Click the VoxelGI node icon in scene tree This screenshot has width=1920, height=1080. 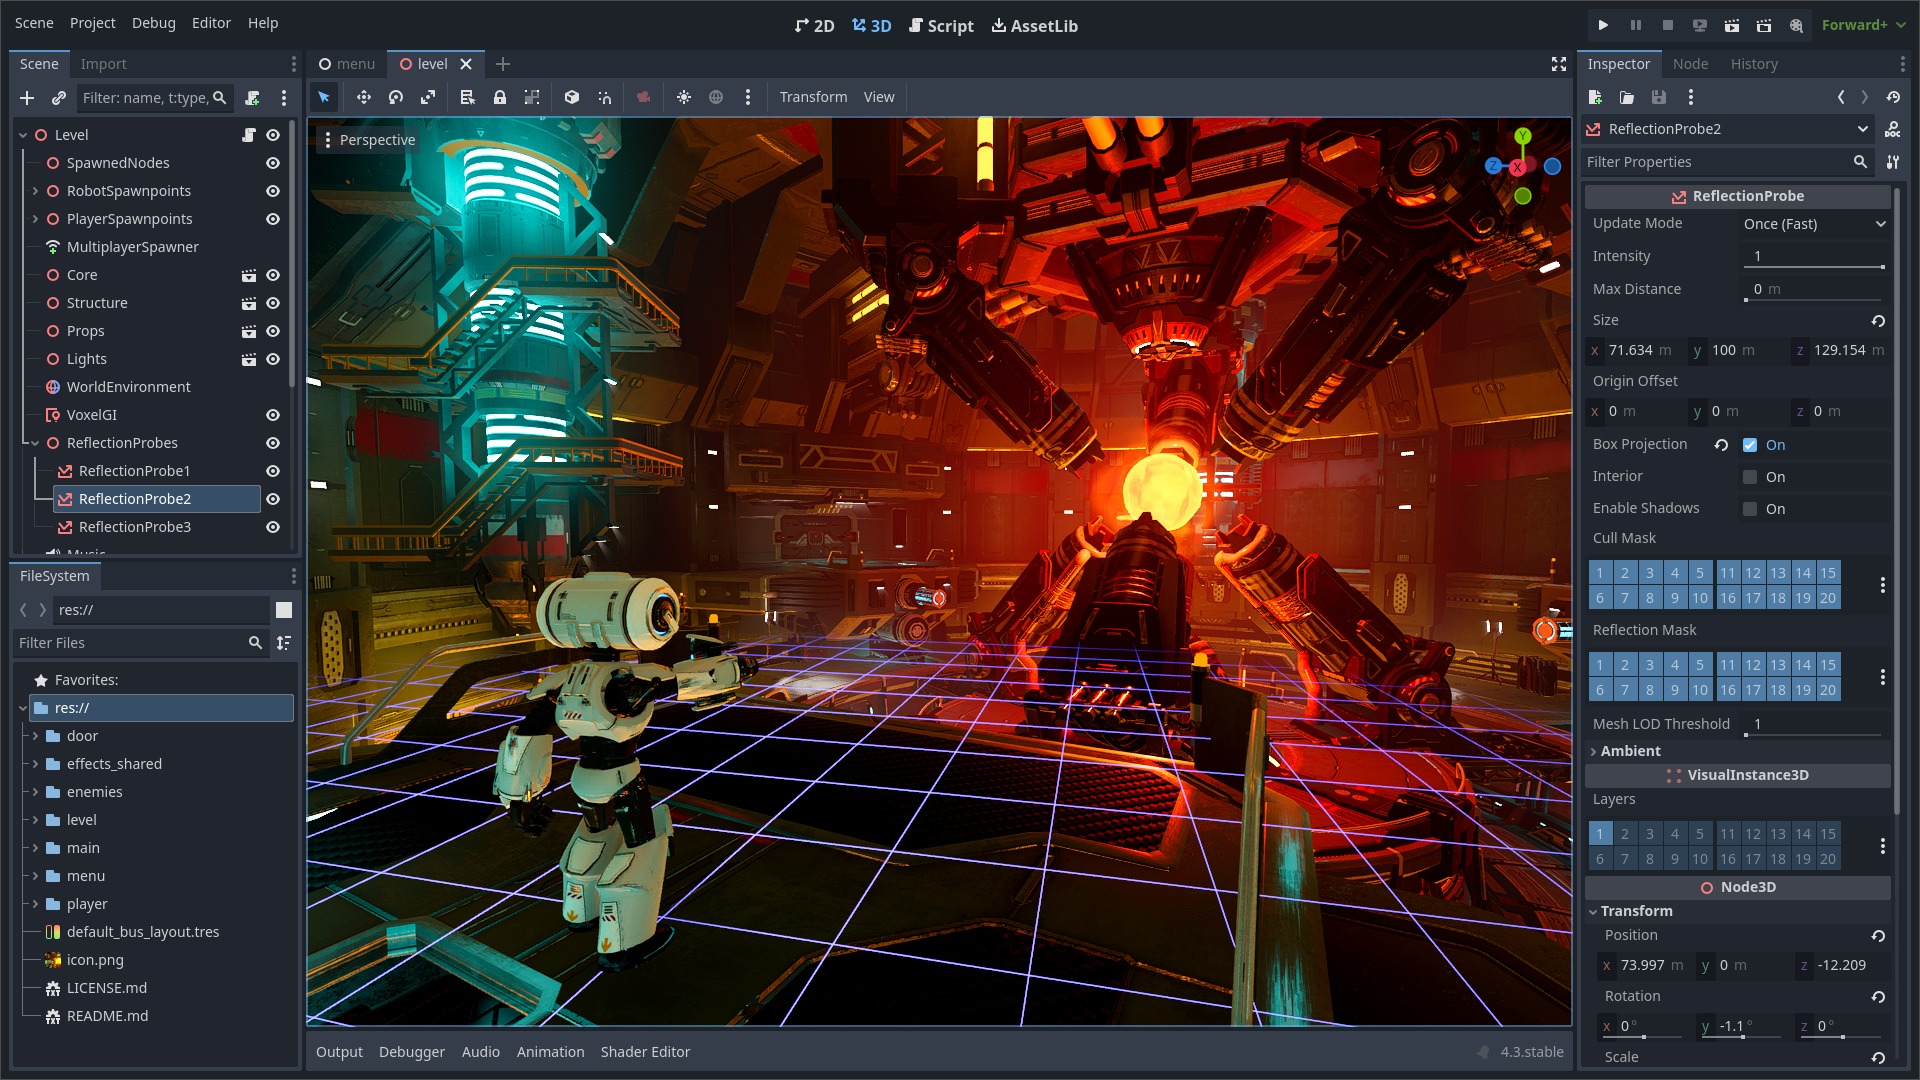click(54, 414)
